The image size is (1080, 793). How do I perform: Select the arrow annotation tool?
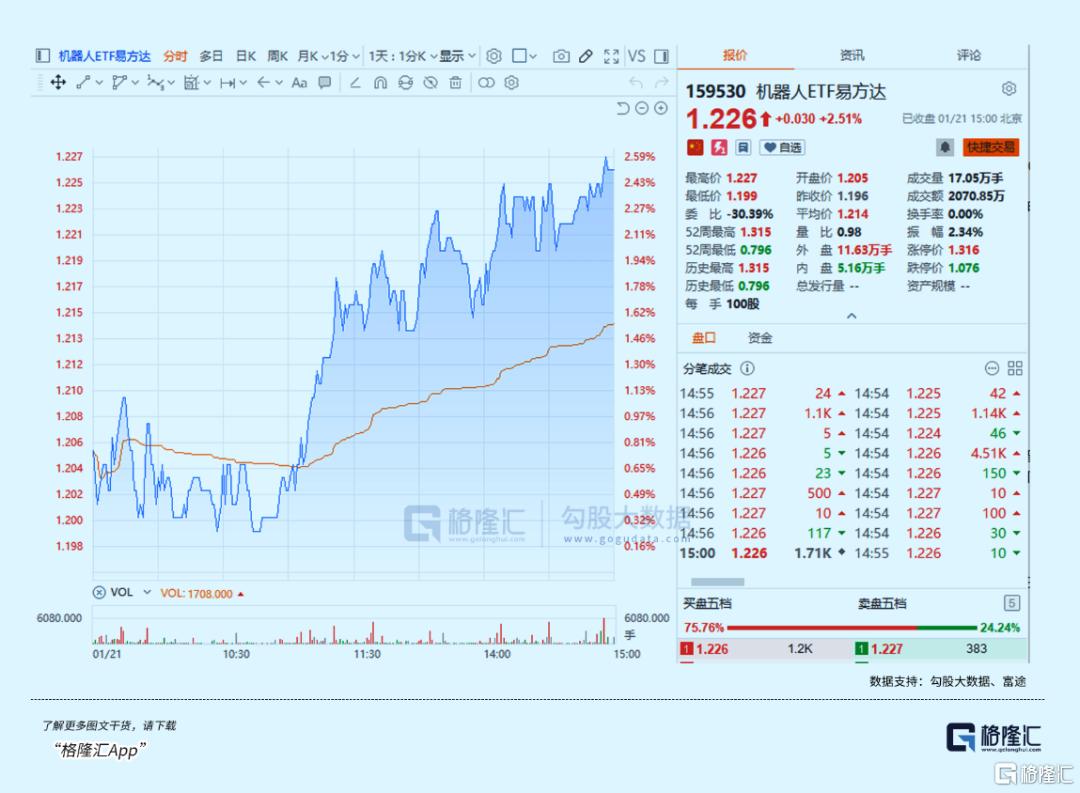tap(263, 83)
